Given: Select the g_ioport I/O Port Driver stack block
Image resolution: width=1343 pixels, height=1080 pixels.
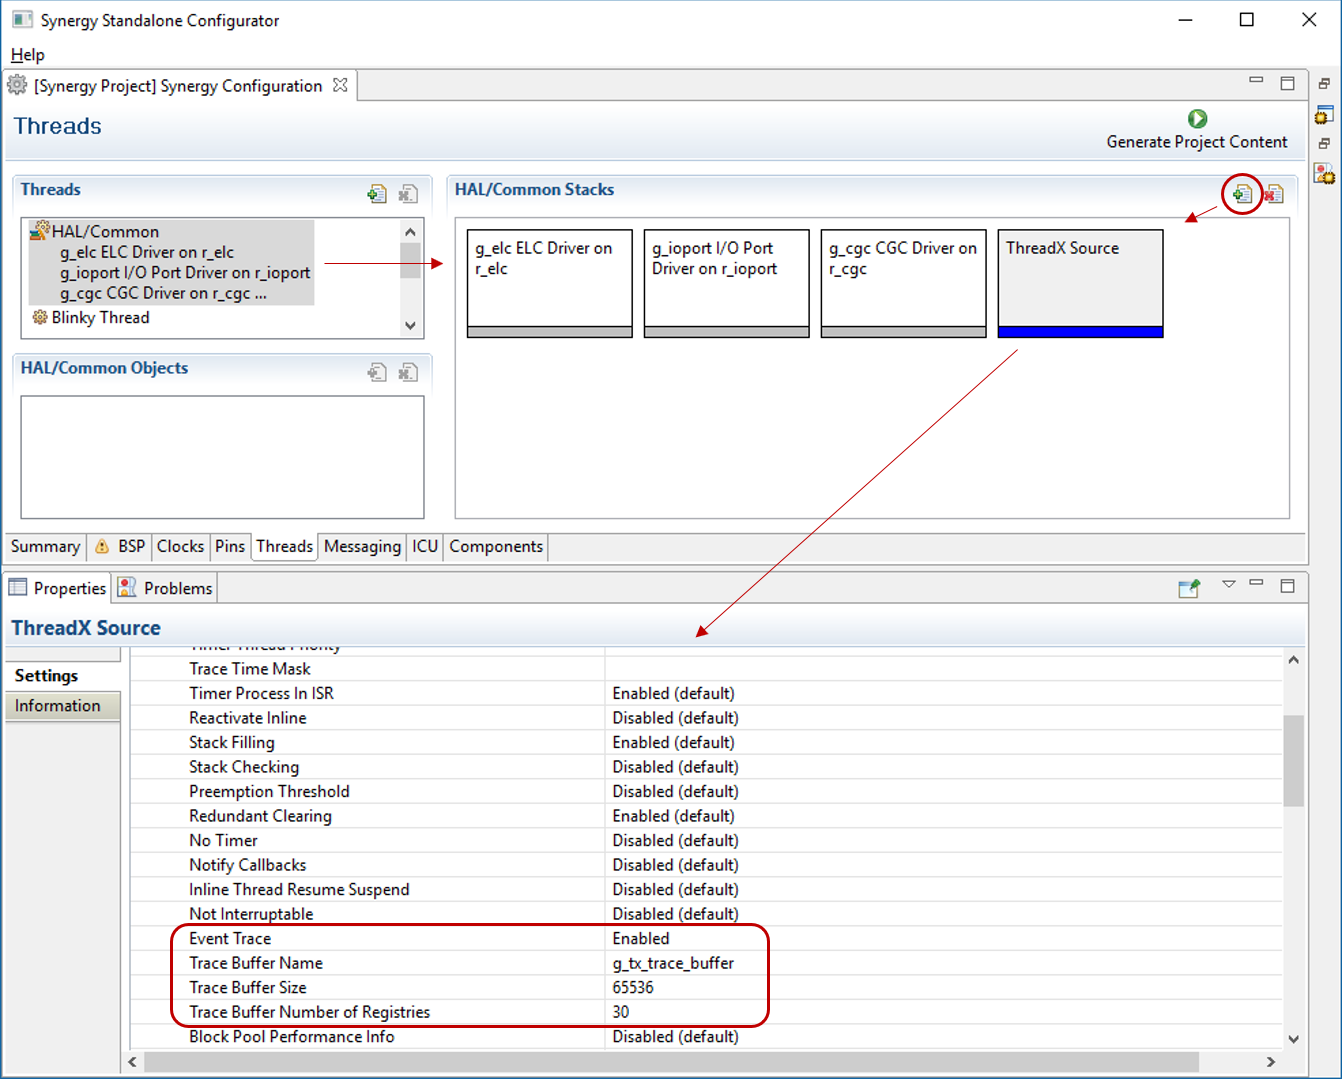Looking at the screenshot, I should click(x=727, y=284).
